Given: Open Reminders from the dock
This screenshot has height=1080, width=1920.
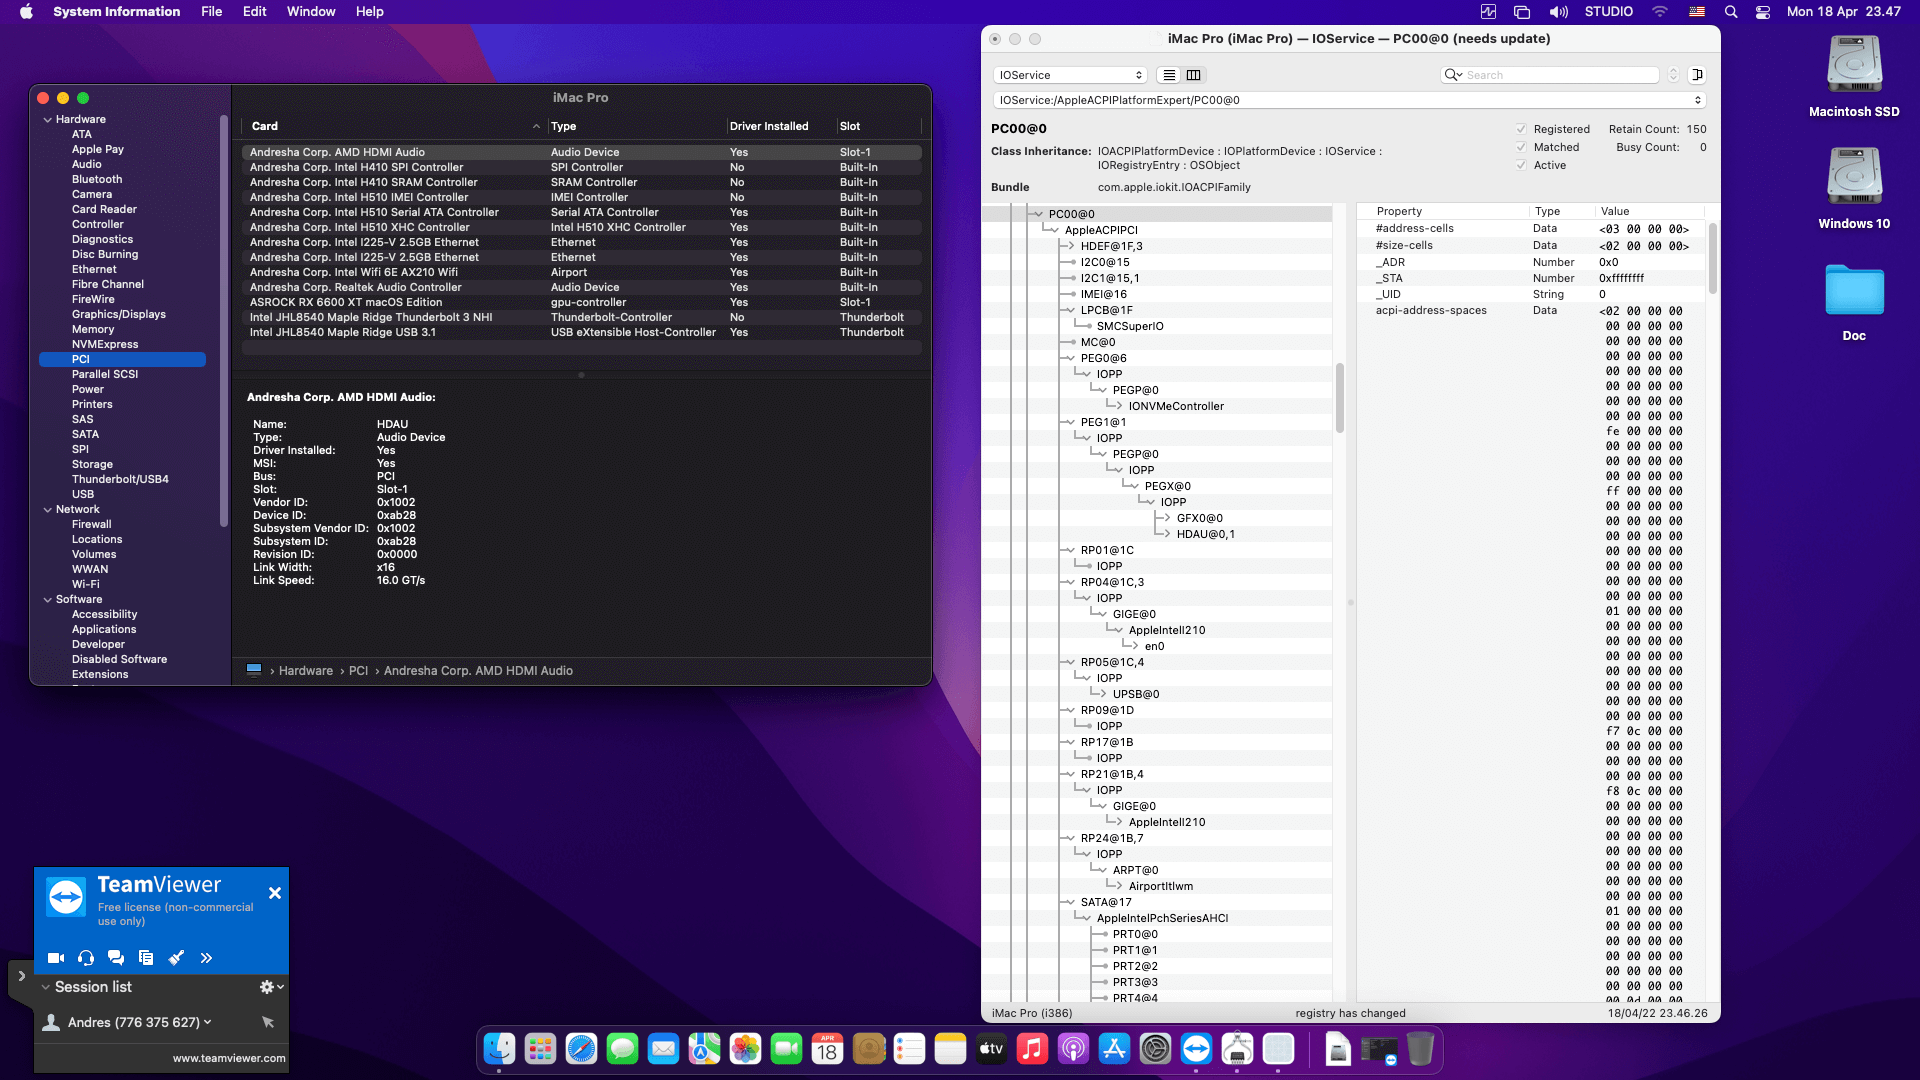Looking at the screenshot, I should 909,1049.
